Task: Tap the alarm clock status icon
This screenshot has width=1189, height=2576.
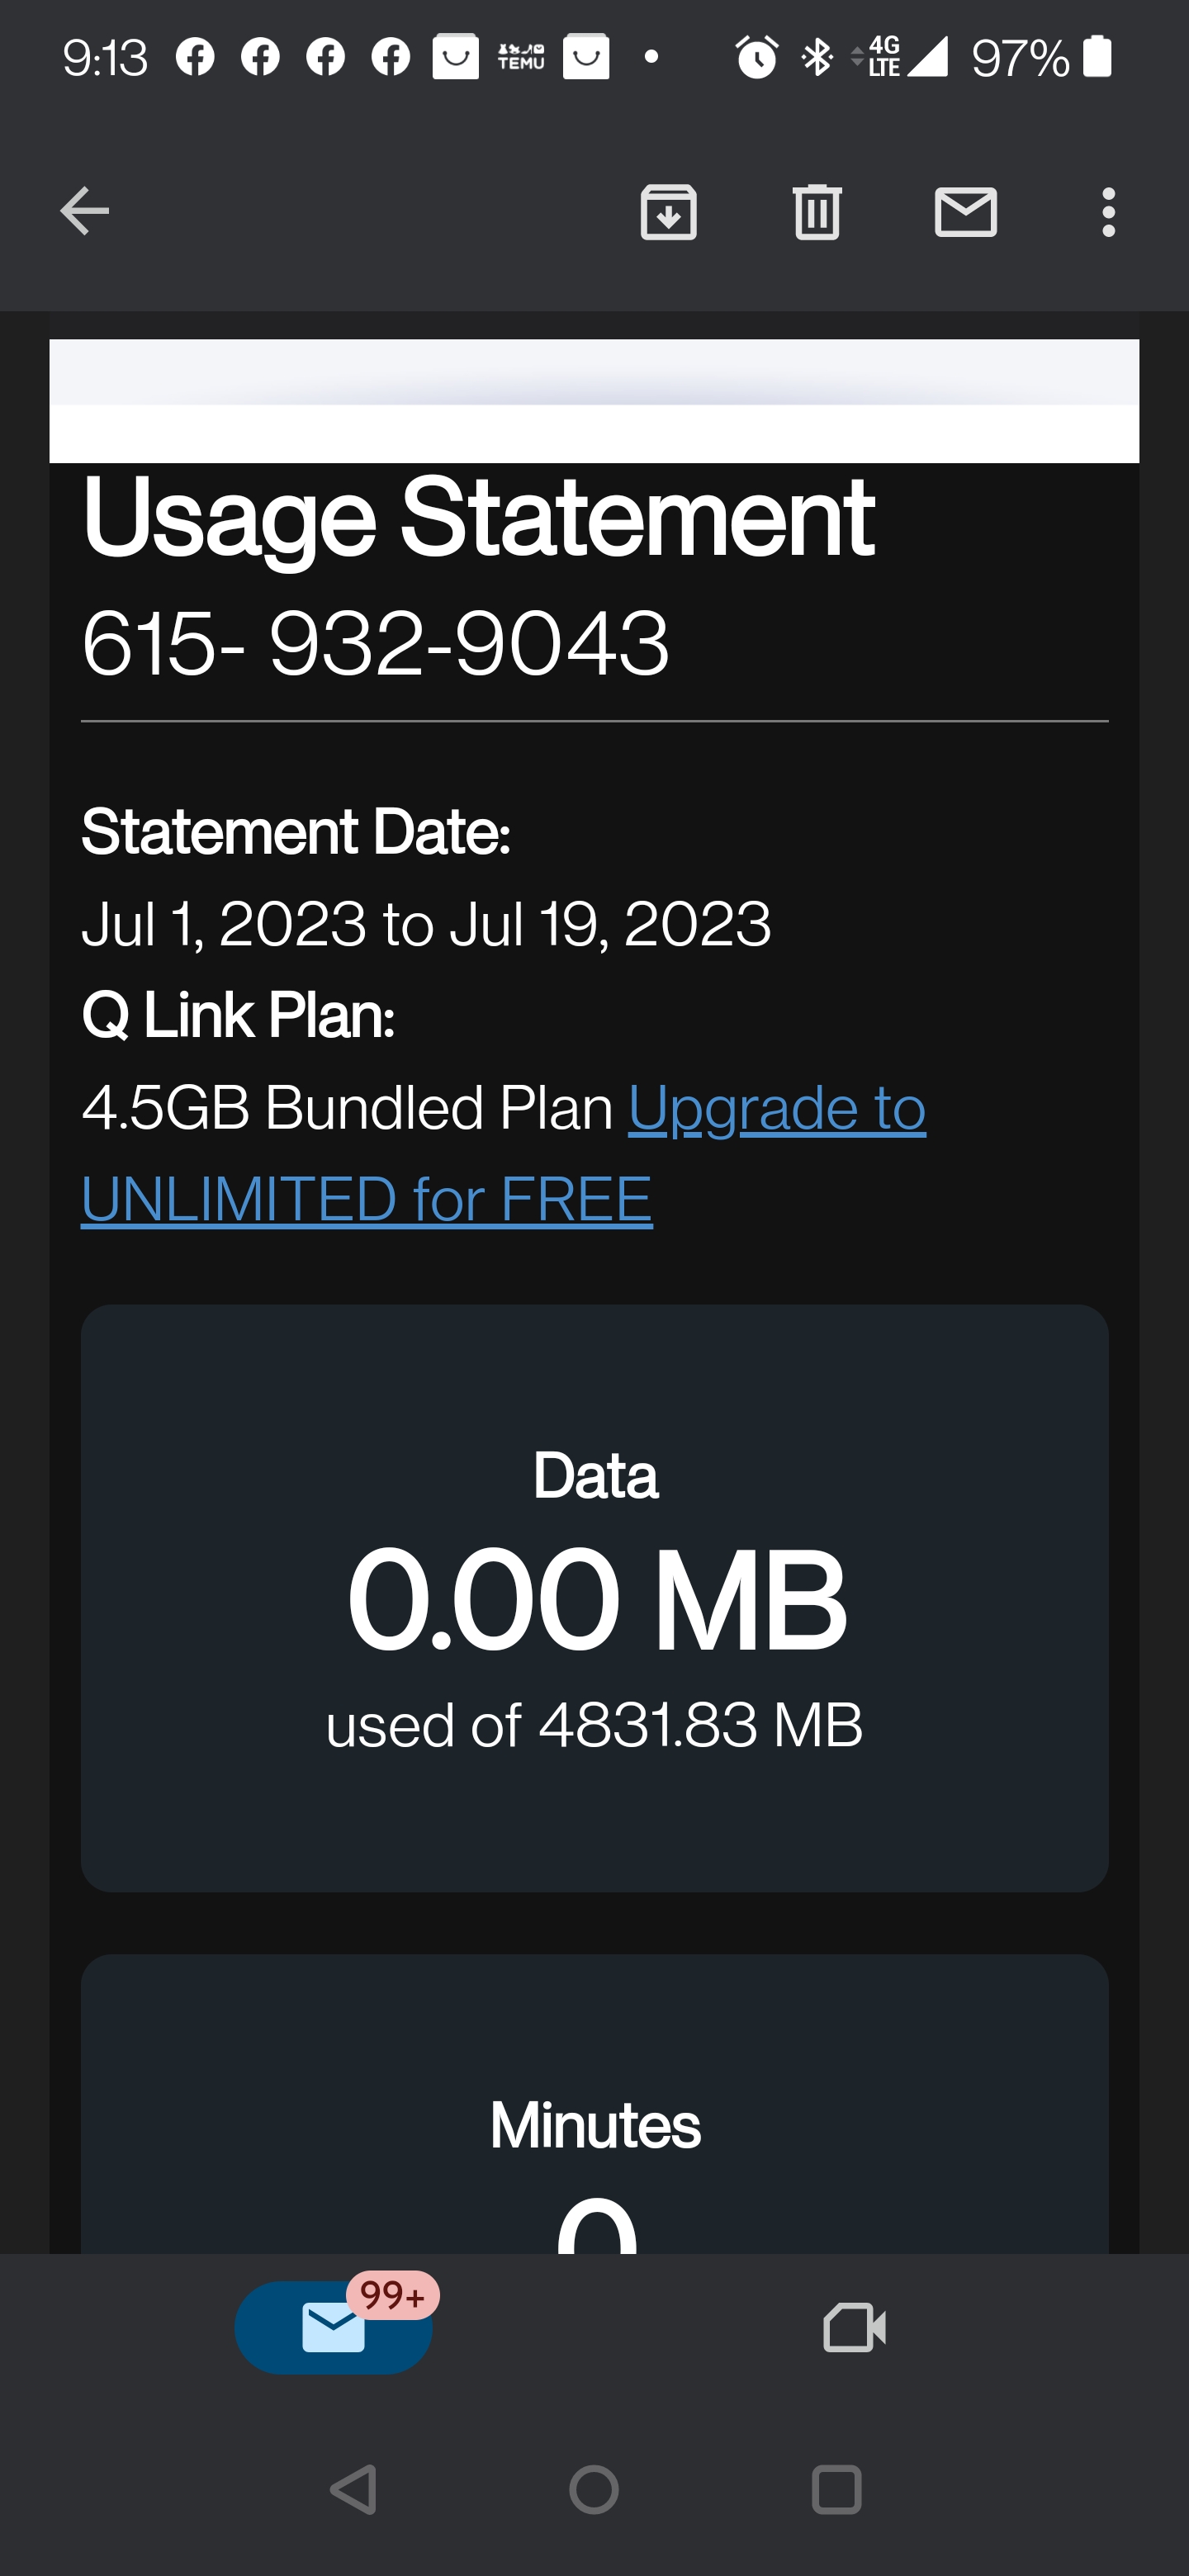Action: (756, 58)
